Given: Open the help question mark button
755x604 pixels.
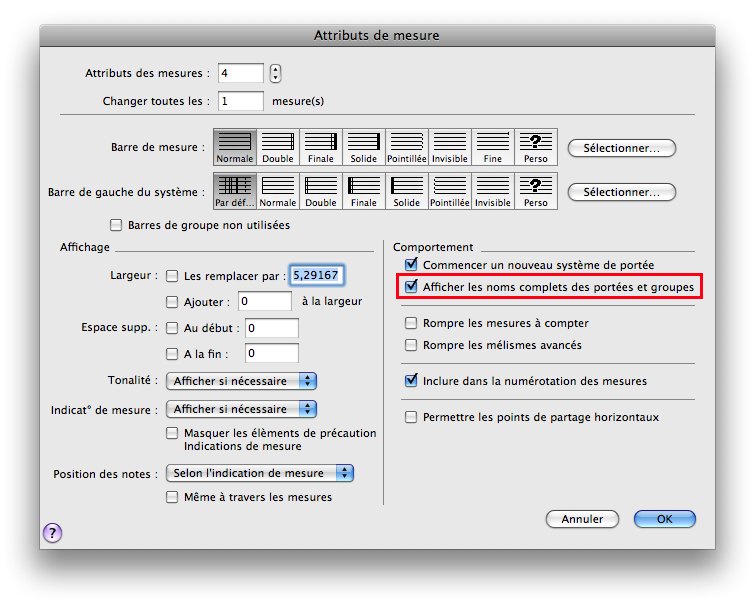Looking at the screenshot, I should click(x=52, y=533).
